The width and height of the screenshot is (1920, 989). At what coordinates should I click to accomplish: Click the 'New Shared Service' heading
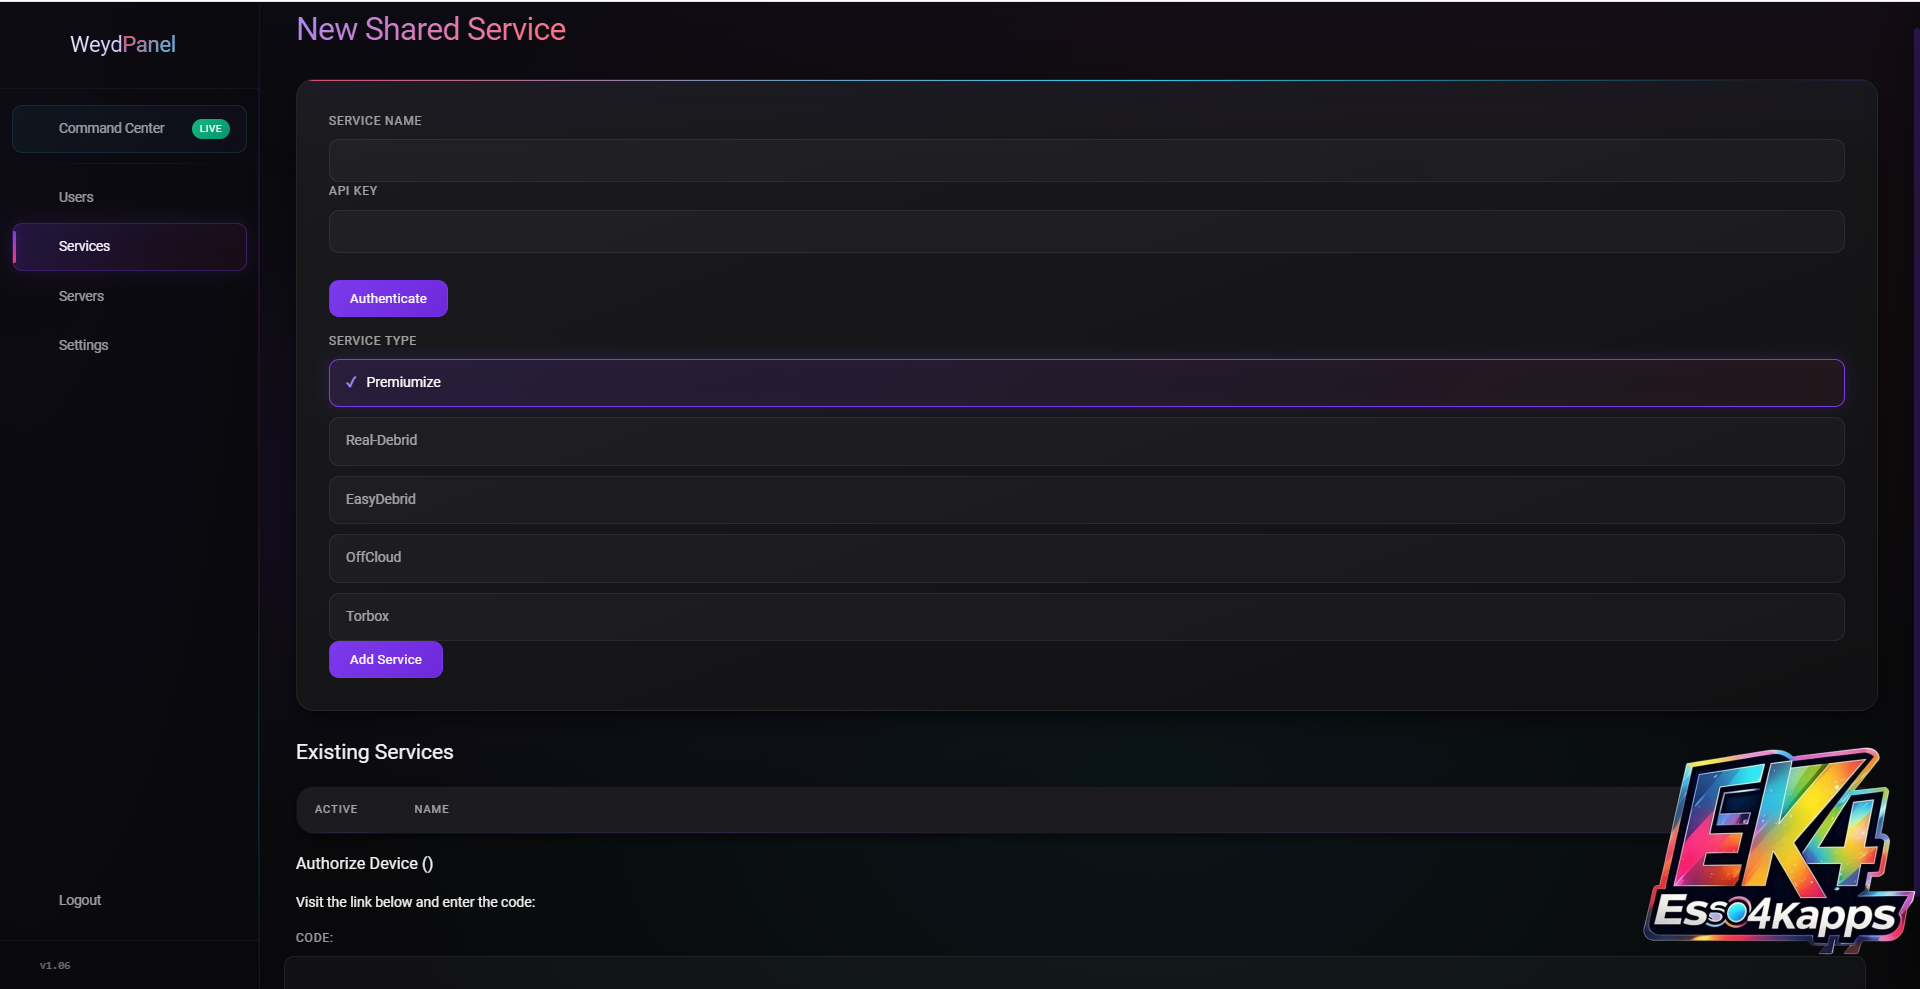[431, 29]
